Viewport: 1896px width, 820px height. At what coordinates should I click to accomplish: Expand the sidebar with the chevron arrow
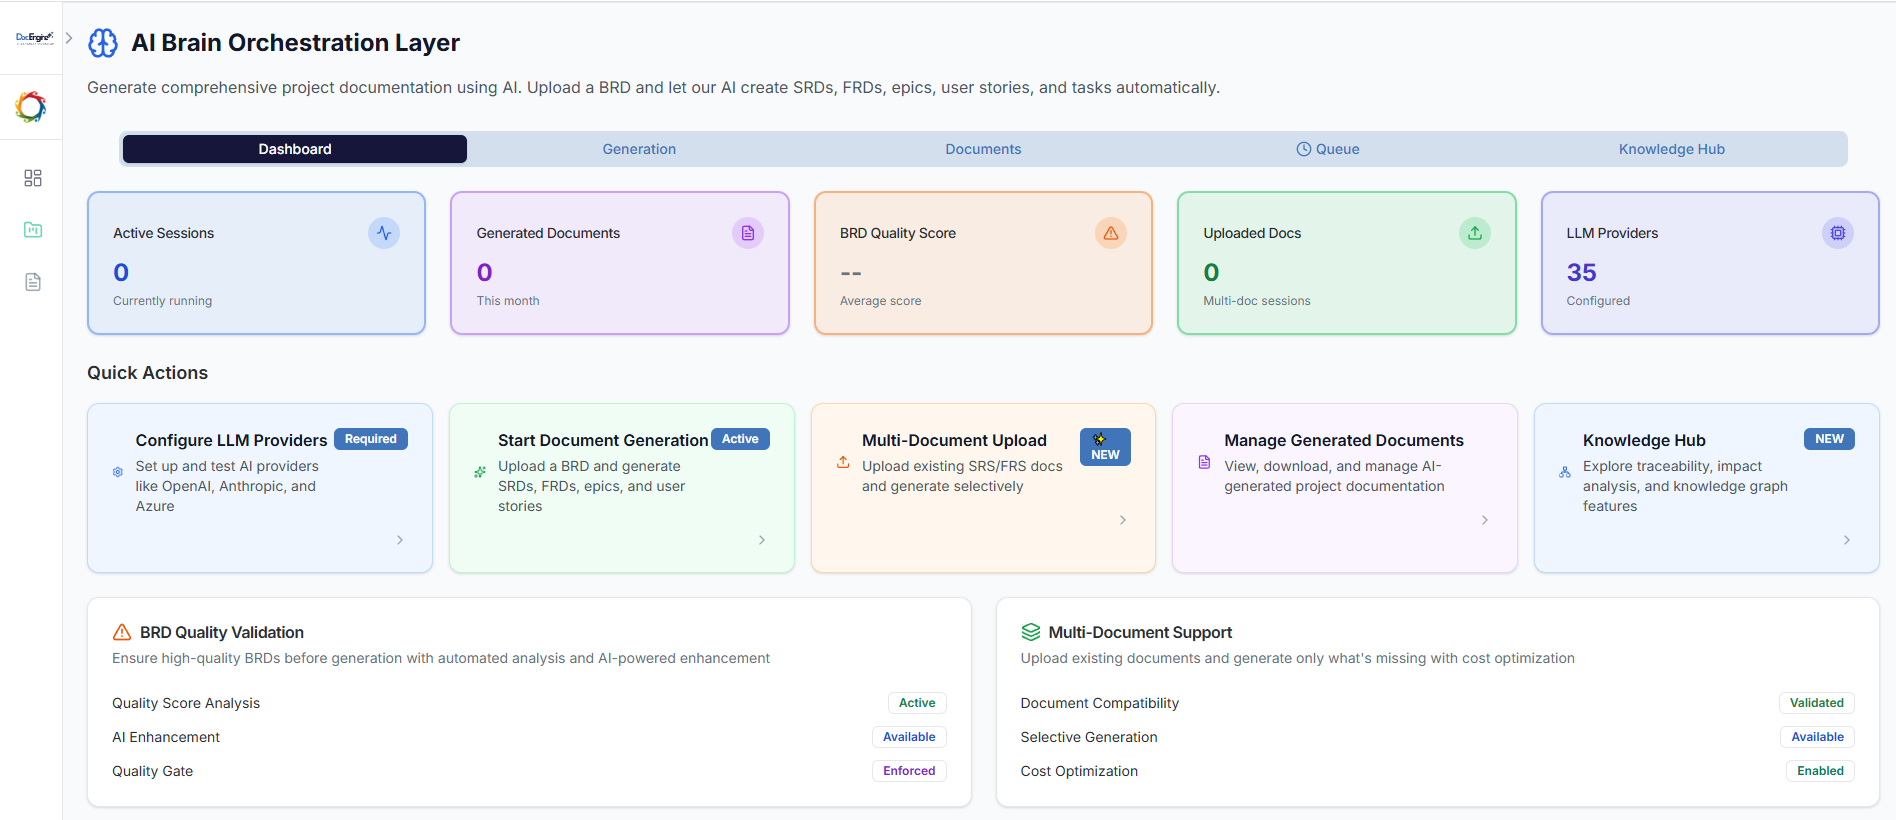click(x=69, y=38)
